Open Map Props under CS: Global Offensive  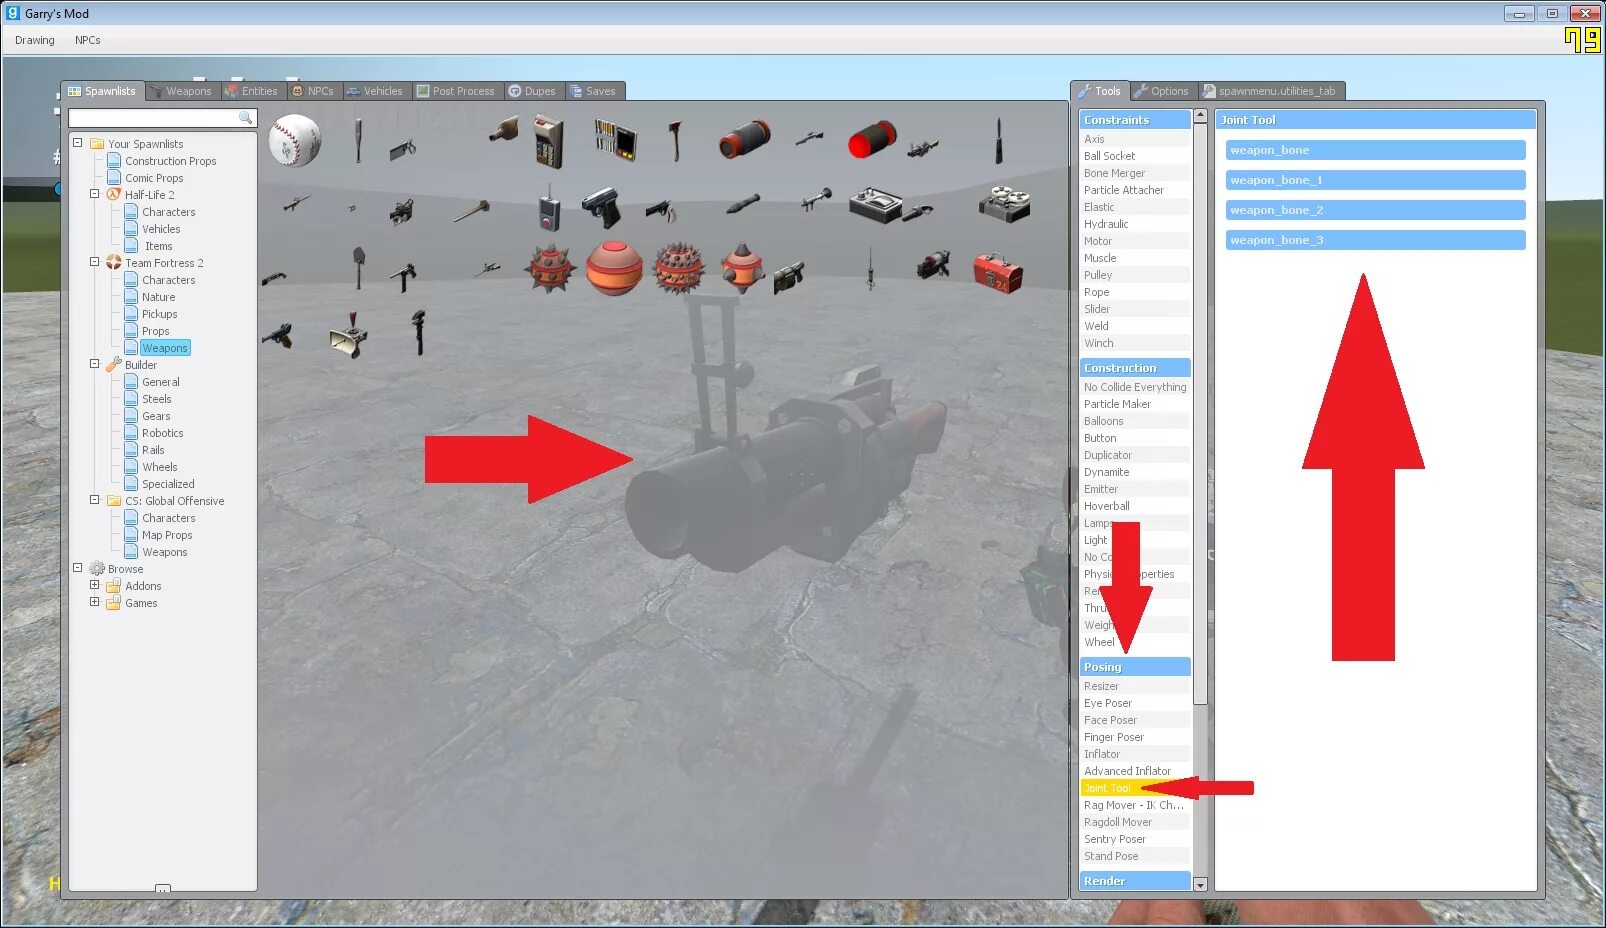tap(167, 535)
